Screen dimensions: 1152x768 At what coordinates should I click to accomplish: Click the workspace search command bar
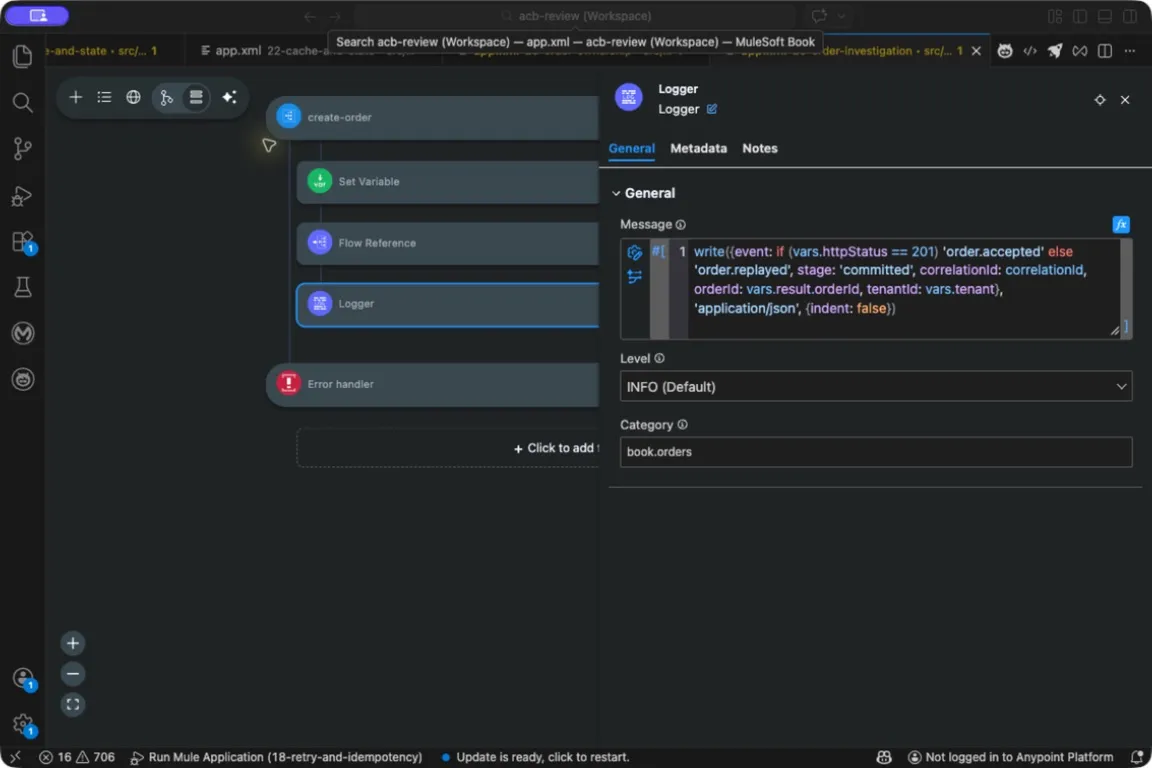(576, 16)
